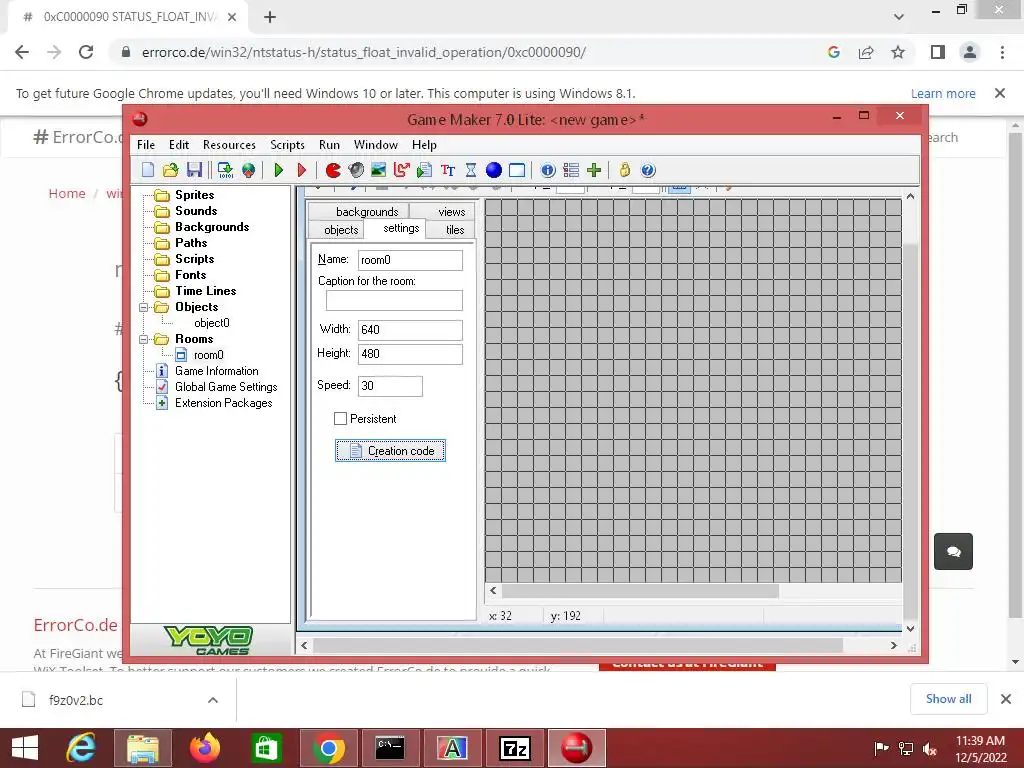This screenshot has height=768, width=1024.
Task: Create a script toolbar icon
Action: (x=424, y=170)
